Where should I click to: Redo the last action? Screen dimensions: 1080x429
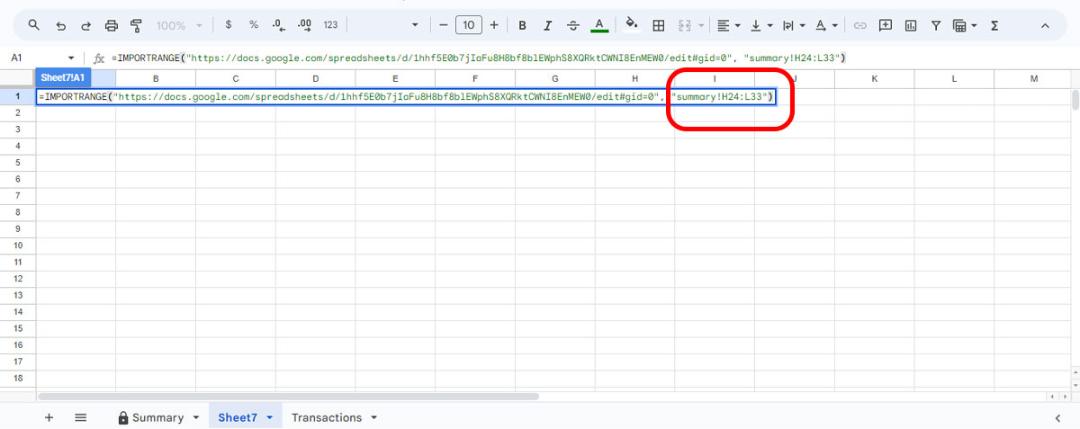86,25
